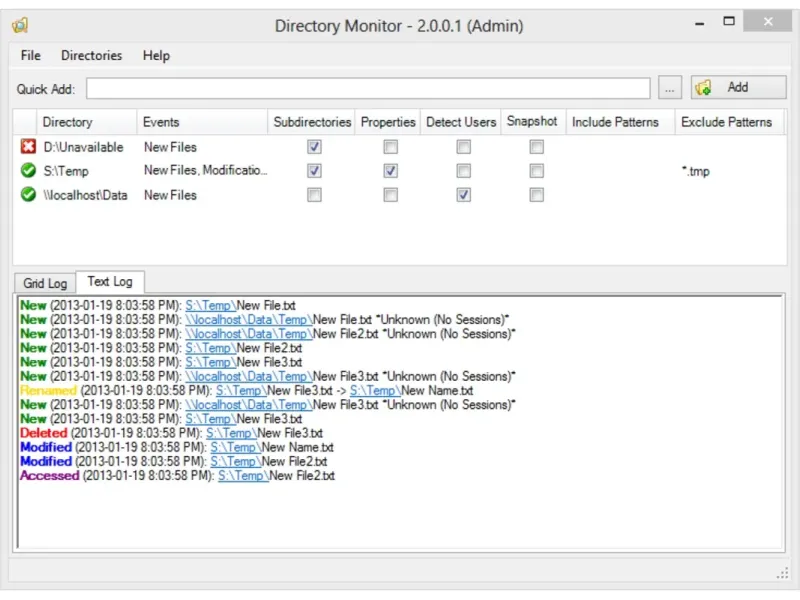This screenshot has height=600, width=800.
Task: Click the Directory Monitor app icon in title bar
Action: (x=20, y=25)
